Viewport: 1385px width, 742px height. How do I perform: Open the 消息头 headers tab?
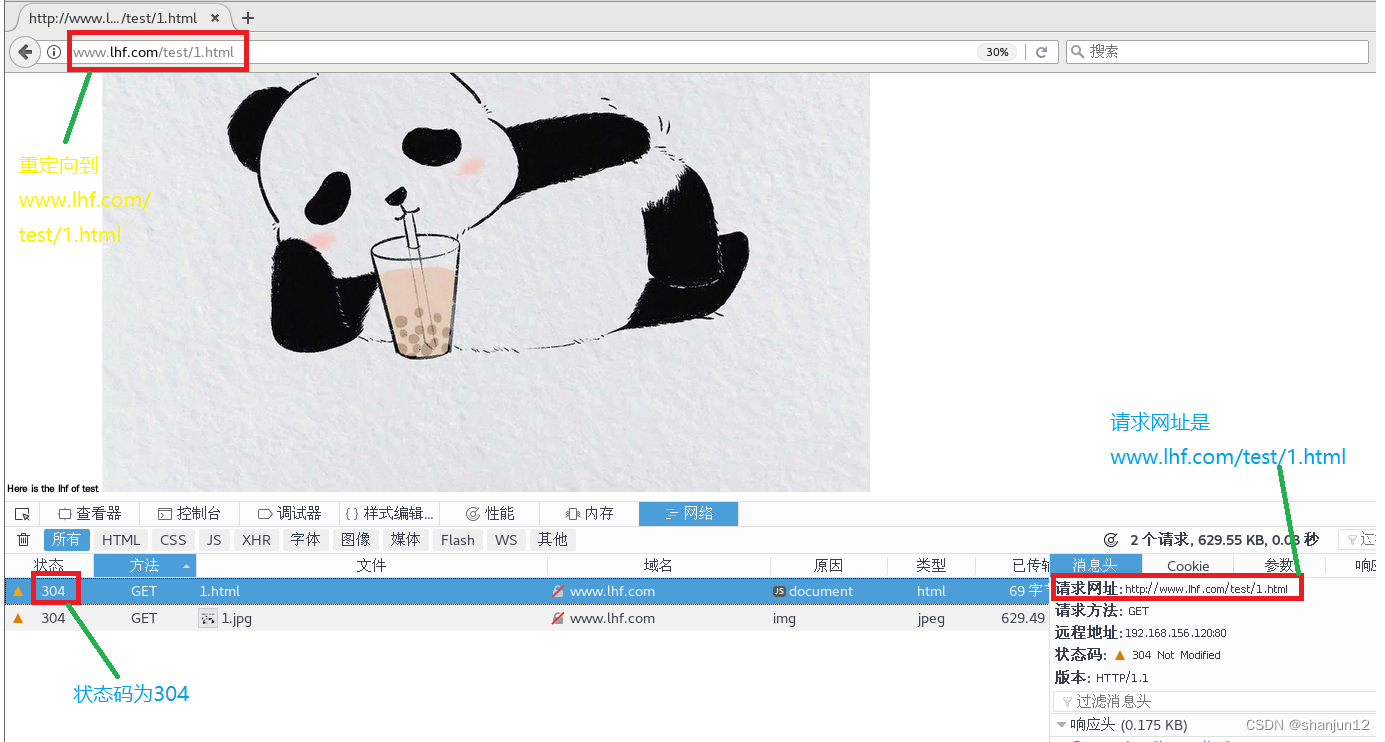1095,566
